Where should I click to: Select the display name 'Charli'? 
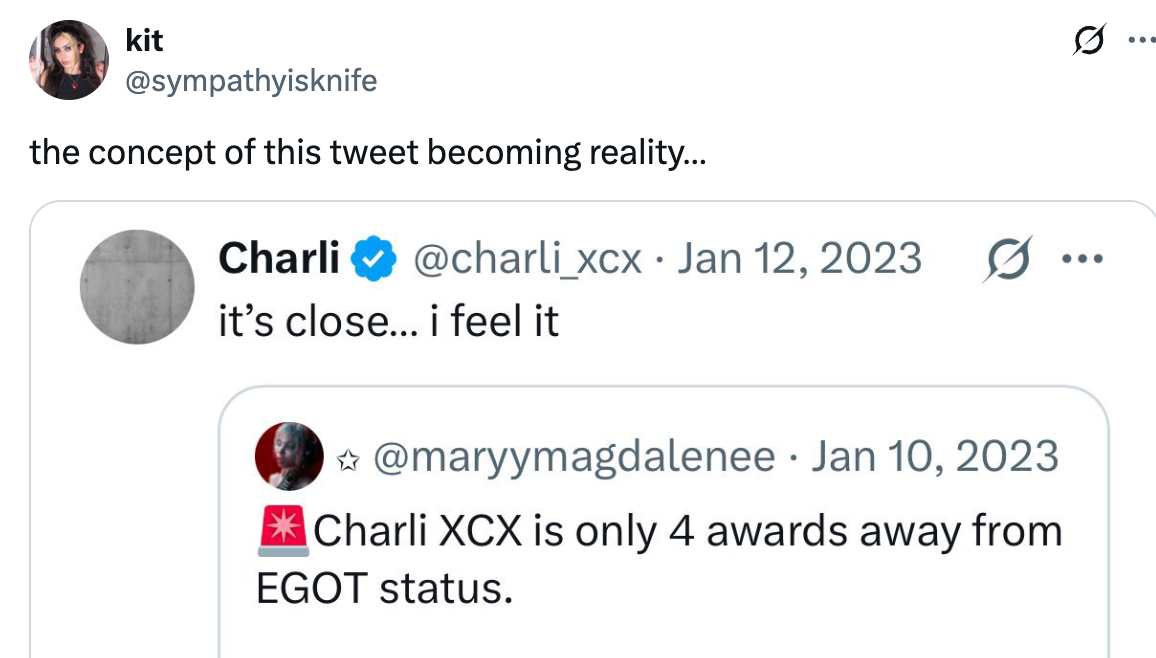pyautogui.click(x=280, y=258)
